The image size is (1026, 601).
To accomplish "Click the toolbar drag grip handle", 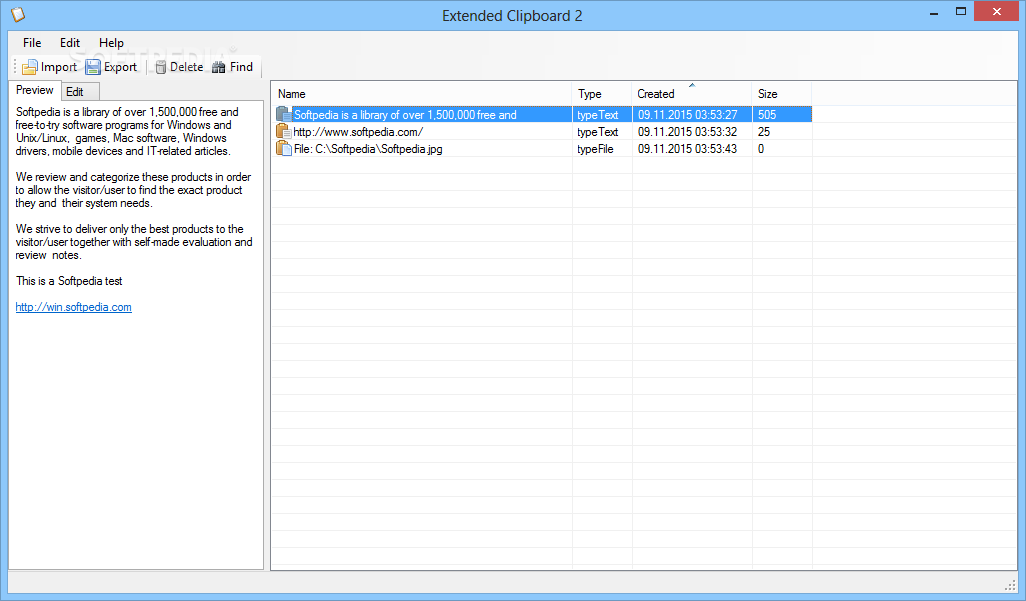I will pos(15,66).
